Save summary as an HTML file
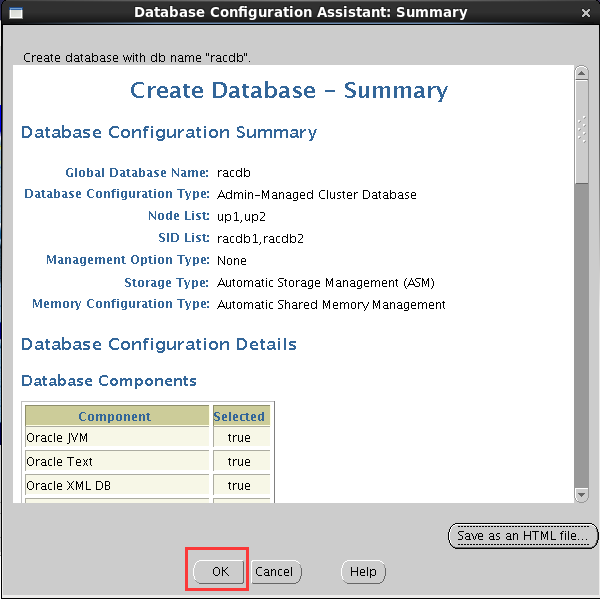600x599 pixels. point(523,535)
